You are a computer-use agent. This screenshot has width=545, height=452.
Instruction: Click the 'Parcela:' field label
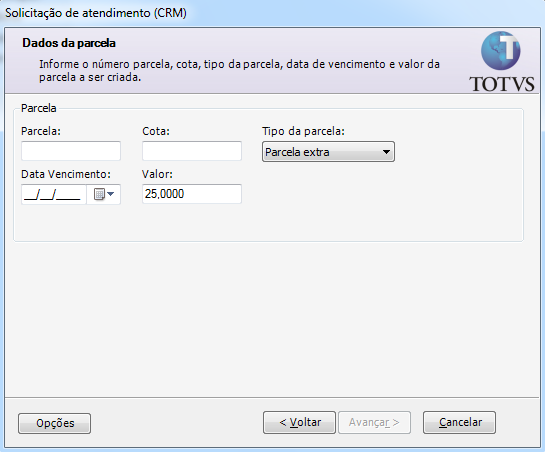41,131
